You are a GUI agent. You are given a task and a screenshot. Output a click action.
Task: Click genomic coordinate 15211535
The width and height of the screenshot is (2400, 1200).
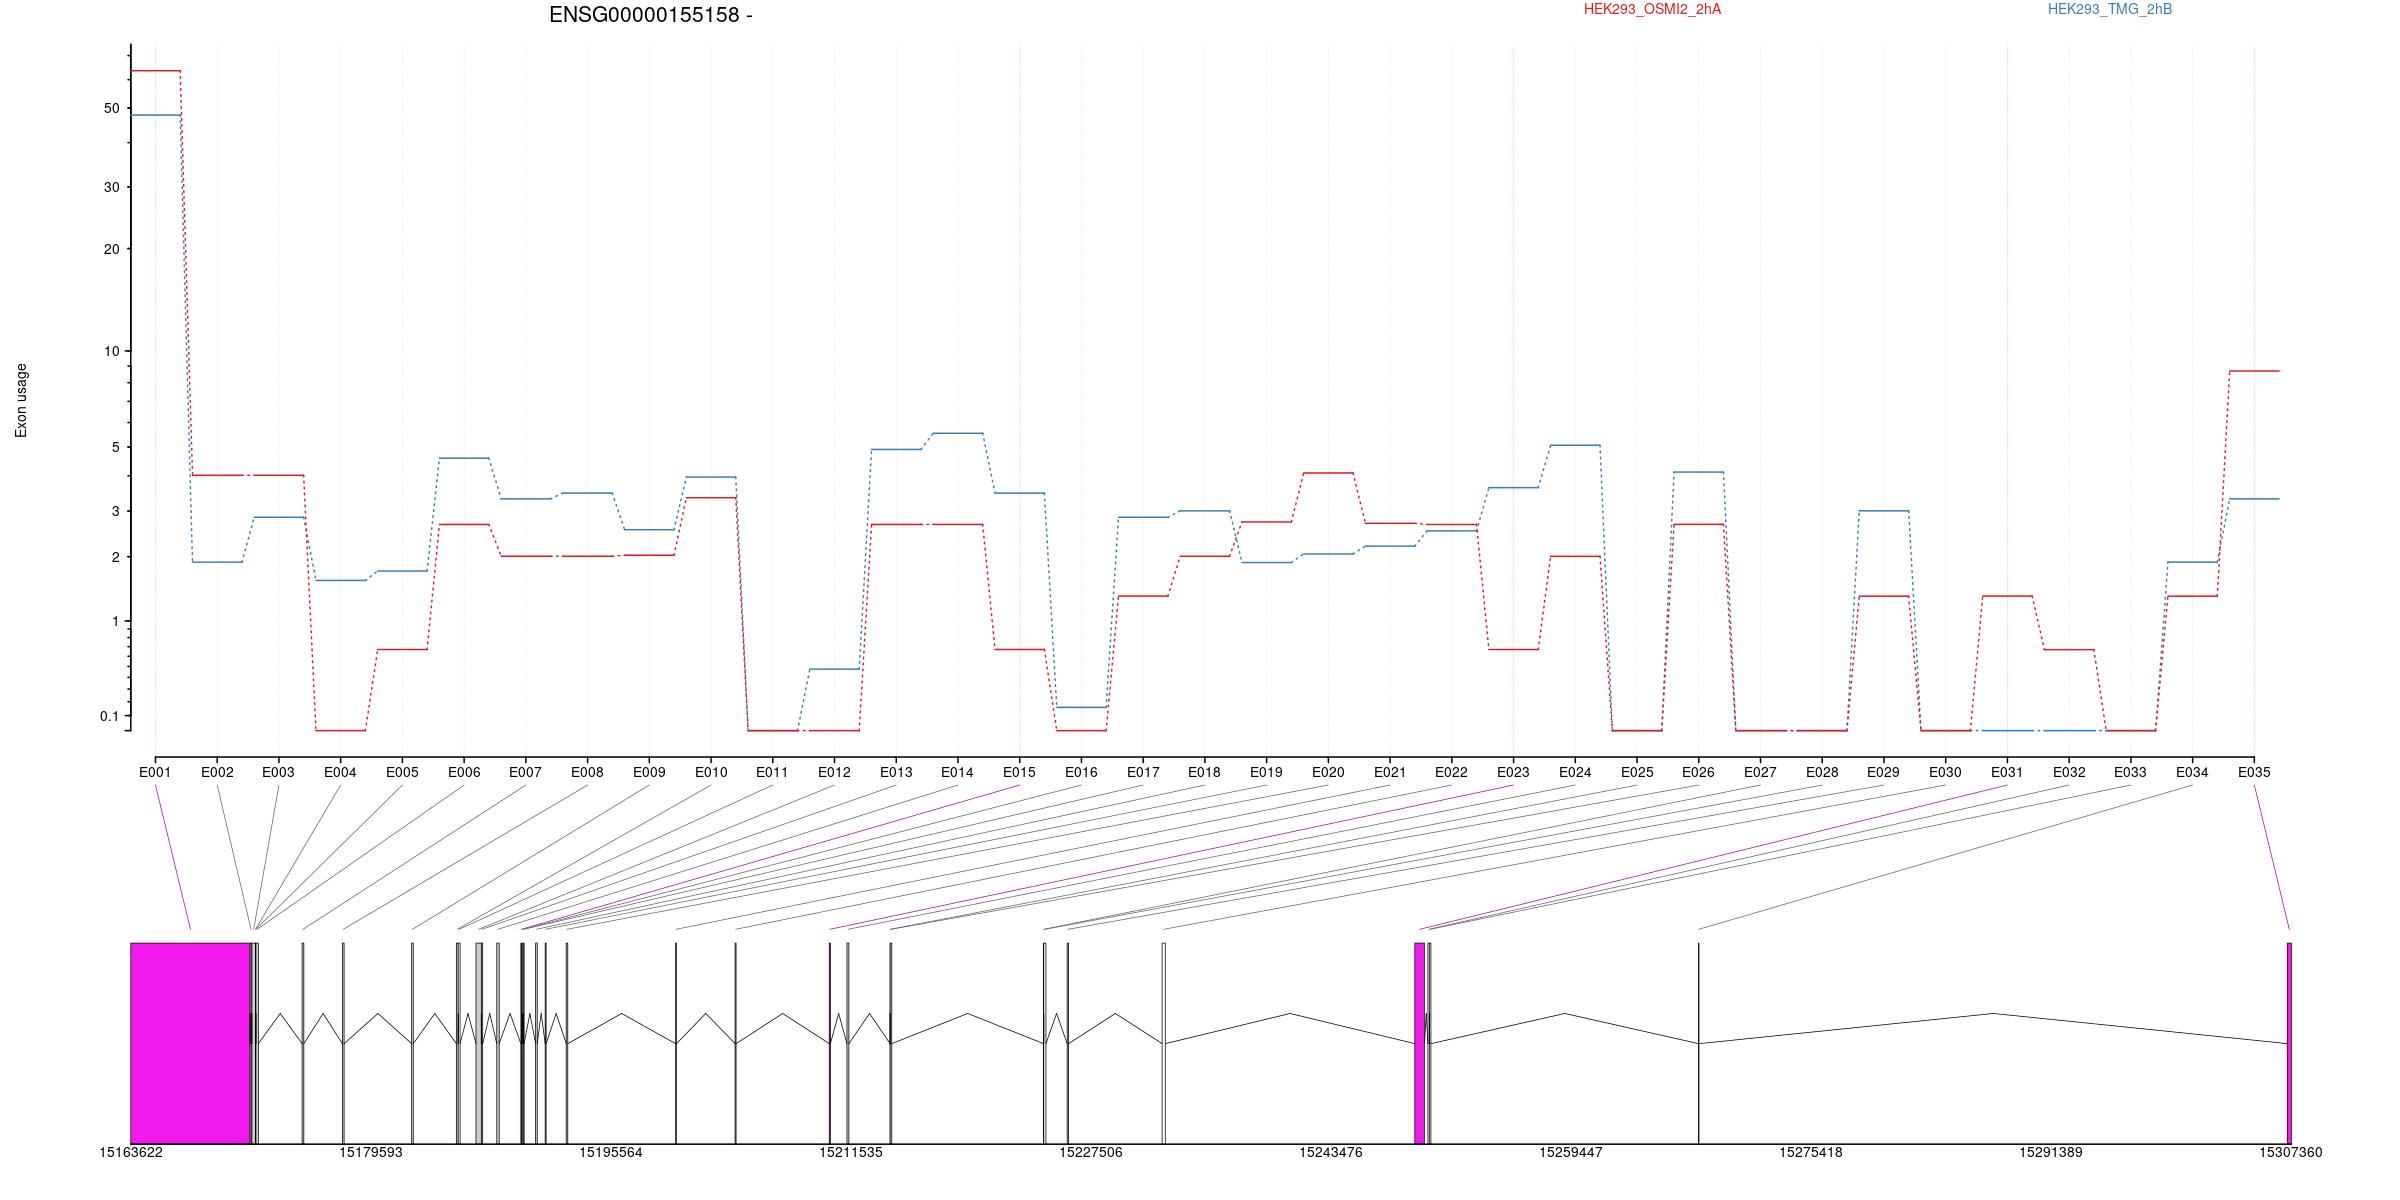[851, 1152]
